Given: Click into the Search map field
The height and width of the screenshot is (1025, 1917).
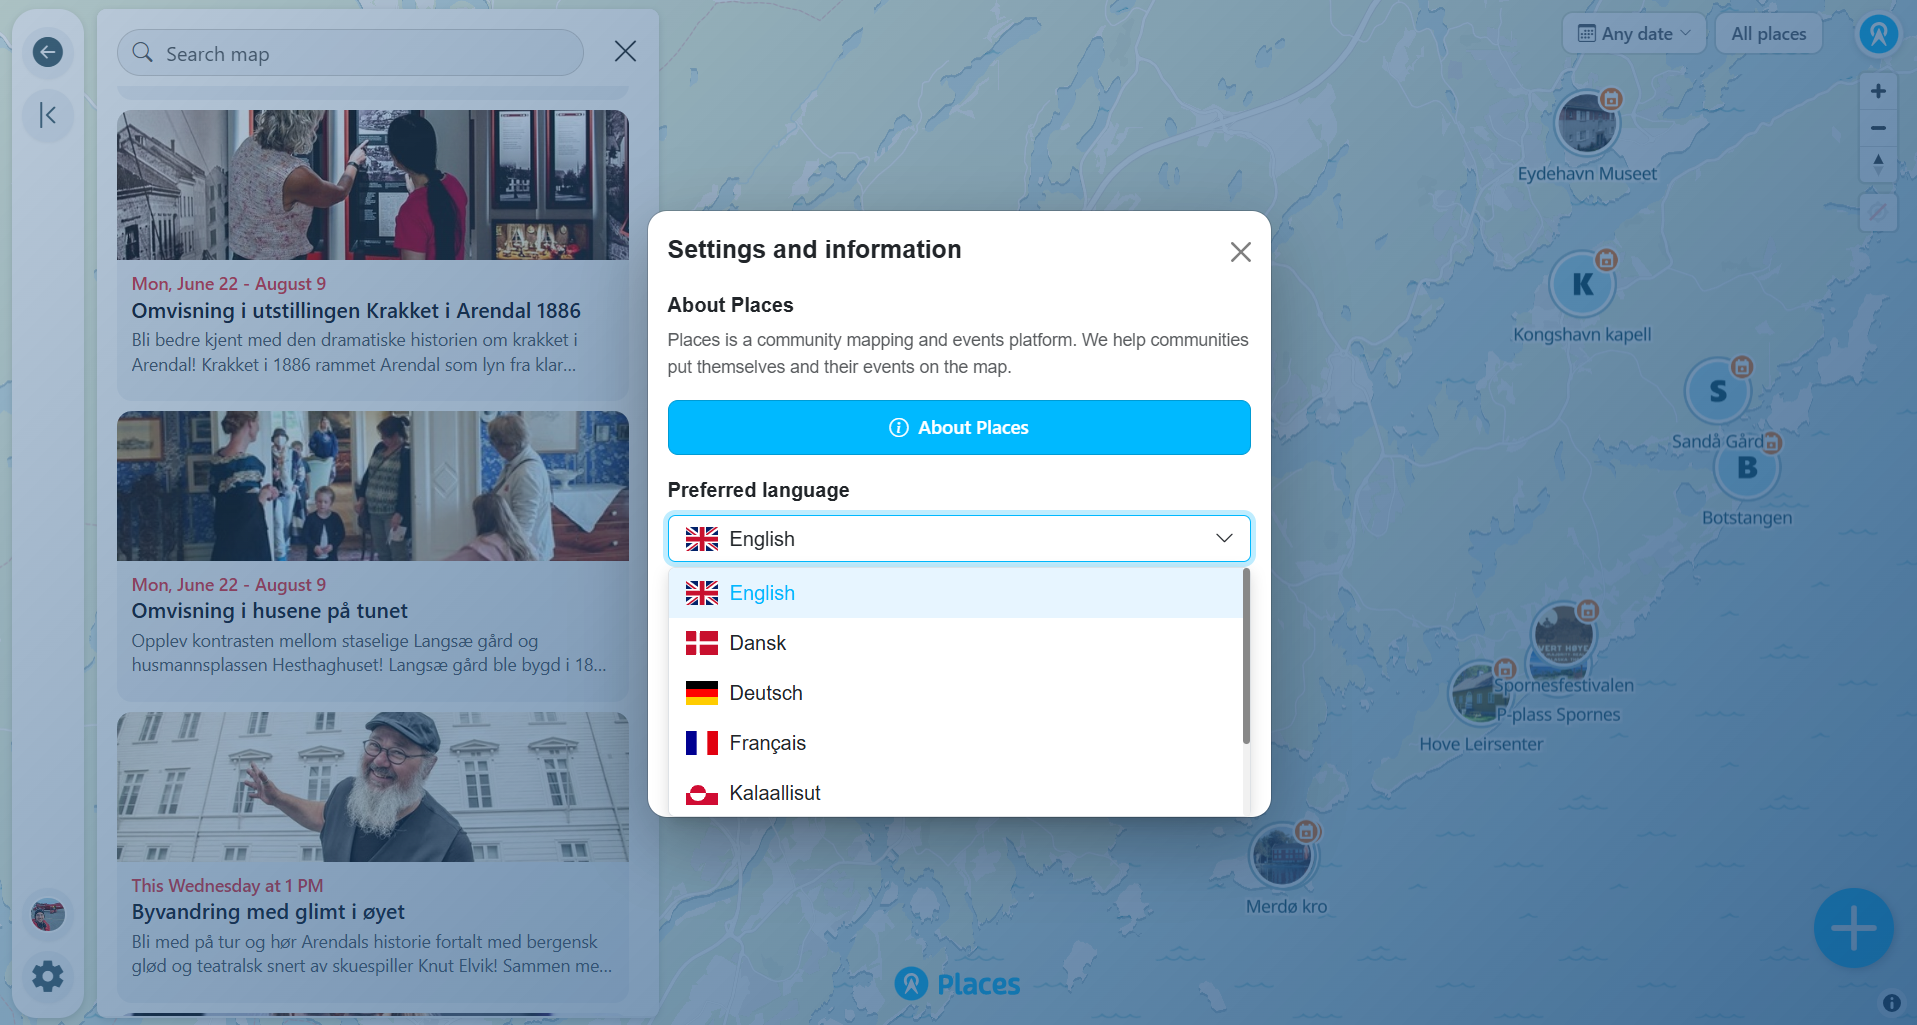Looking at the screenshot, I should (x=350, y=53).
